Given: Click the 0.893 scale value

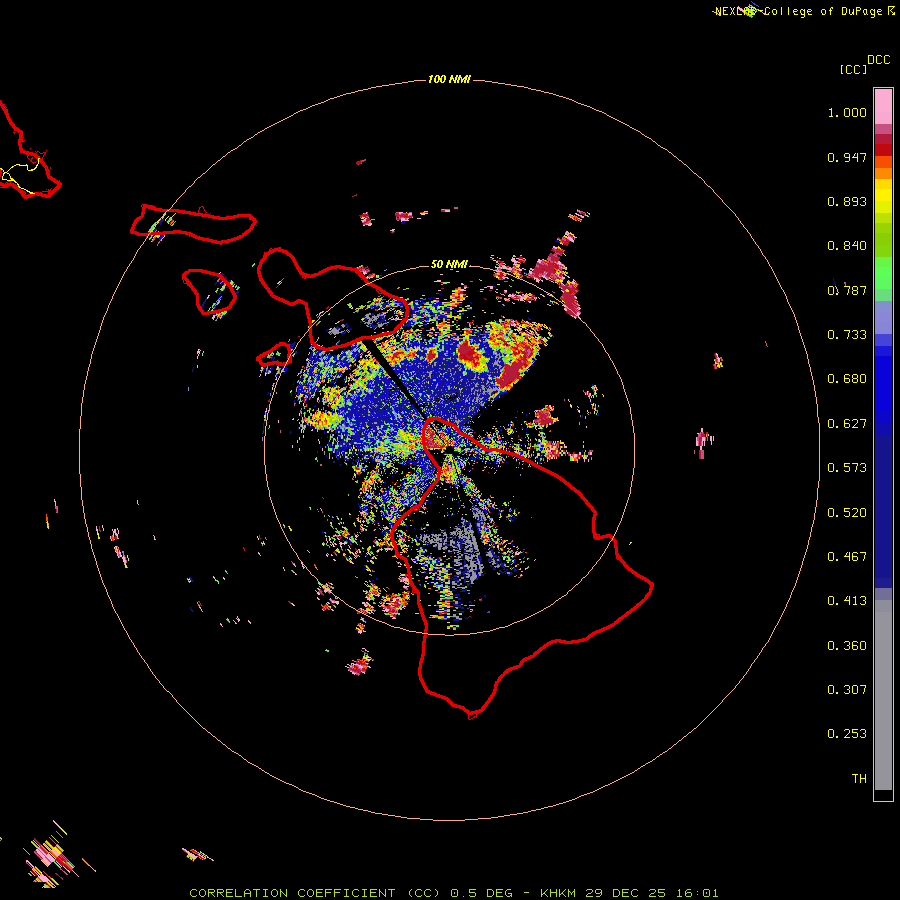Looking at the screenshot, I should 847,201.
